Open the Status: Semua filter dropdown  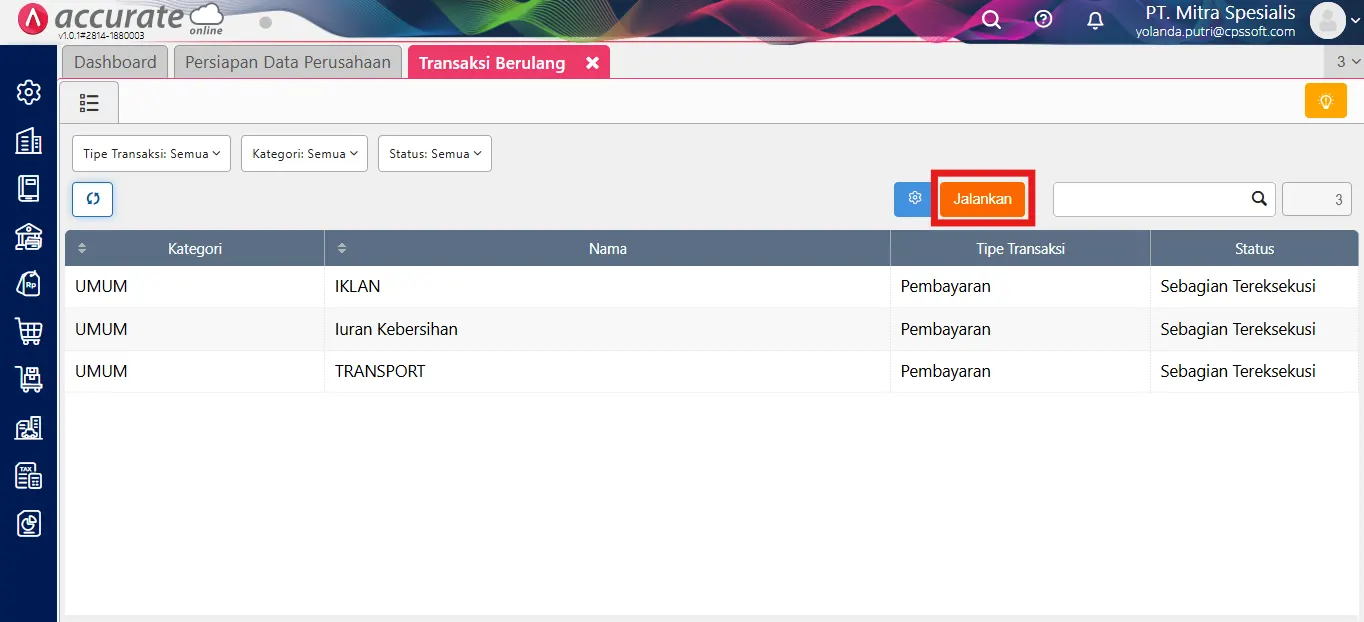click(x=434, y=153)
